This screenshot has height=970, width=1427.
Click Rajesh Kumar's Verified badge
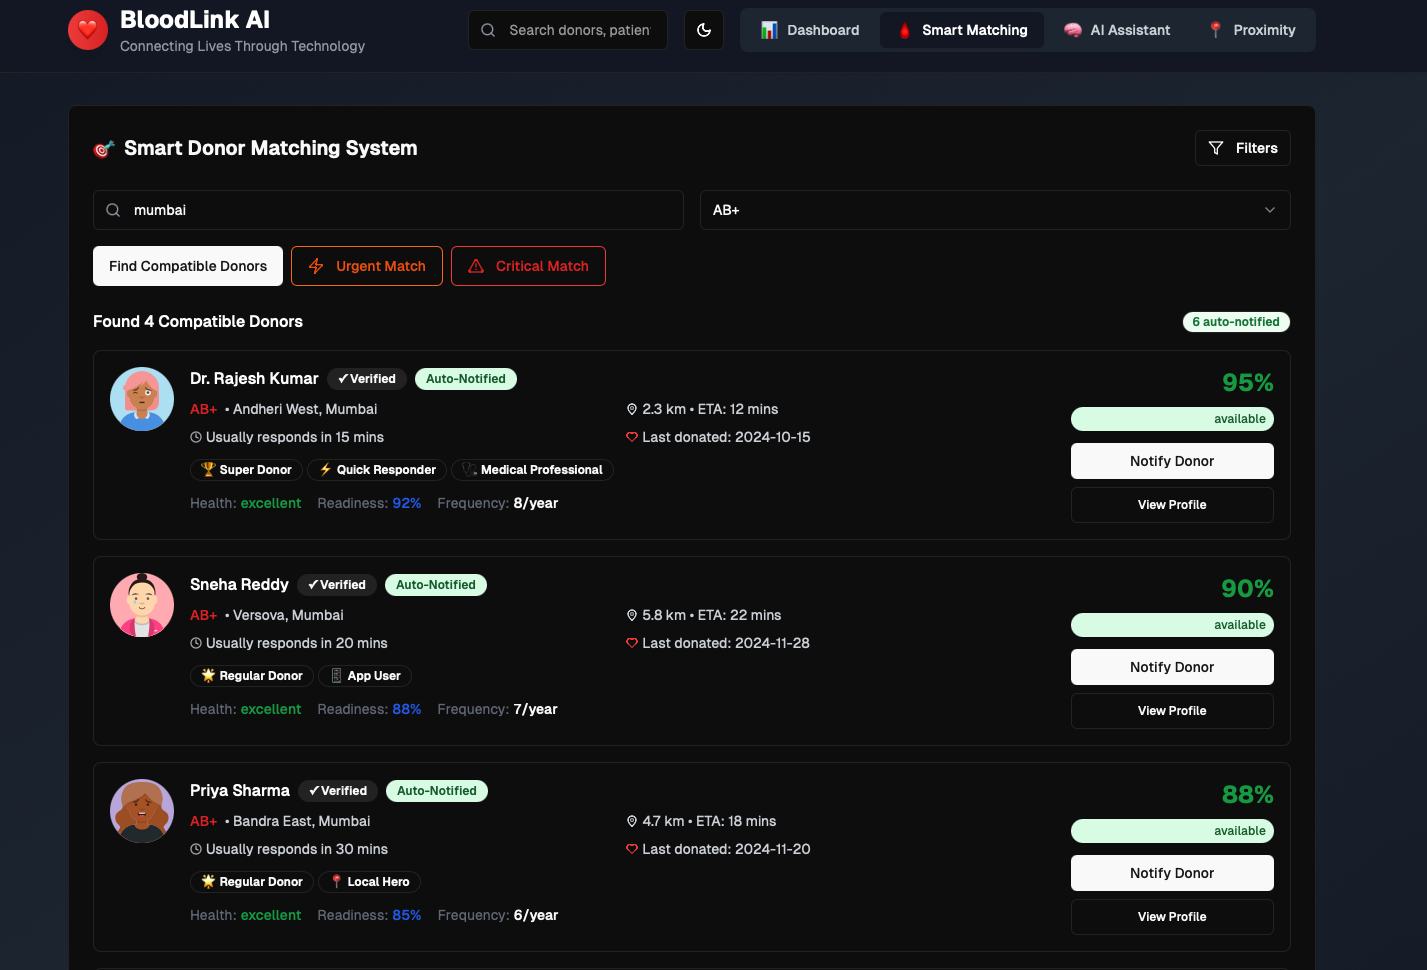(x=367, y=379)
